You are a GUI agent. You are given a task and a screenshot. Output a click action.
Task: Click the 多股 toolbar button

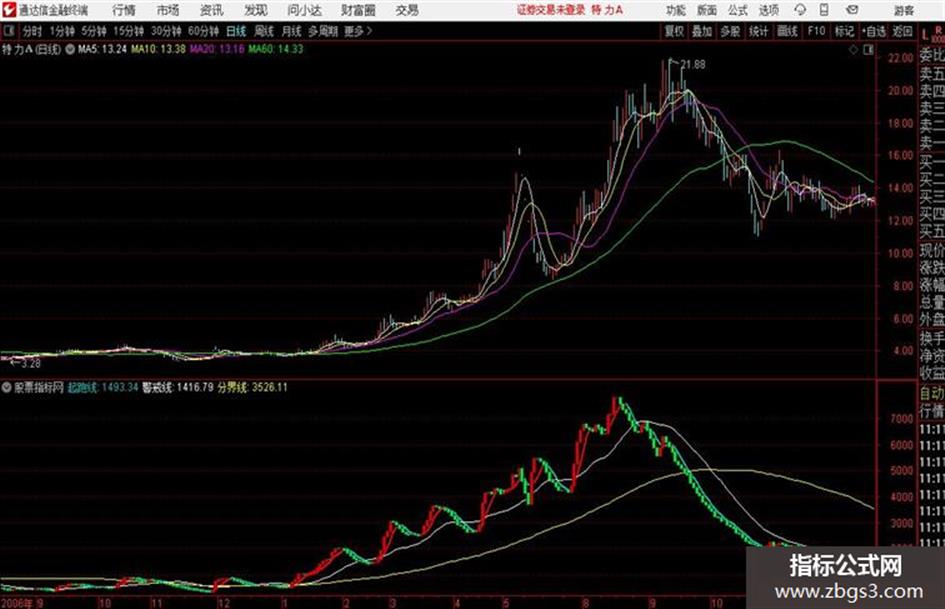730,31
